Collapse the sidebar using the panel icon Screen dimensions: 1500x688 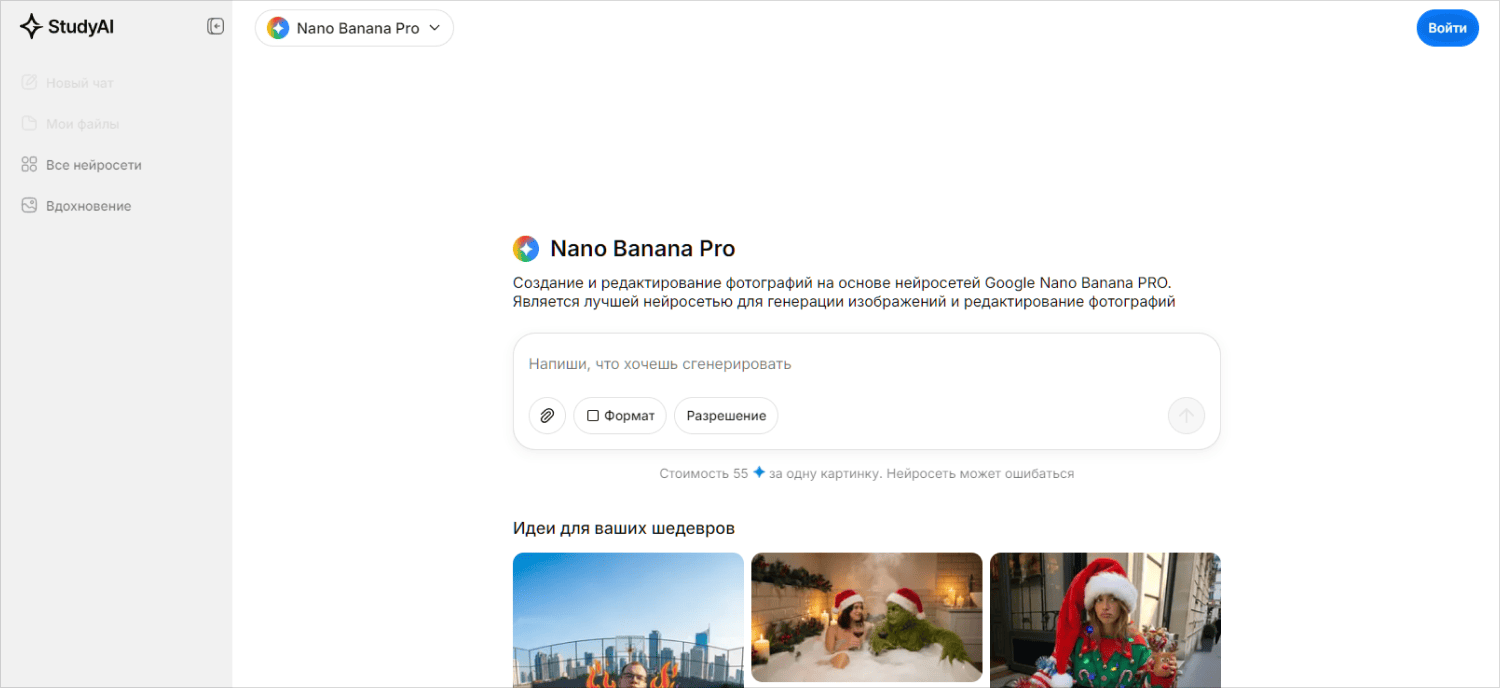pyautogui.click(x=215, y=26)
